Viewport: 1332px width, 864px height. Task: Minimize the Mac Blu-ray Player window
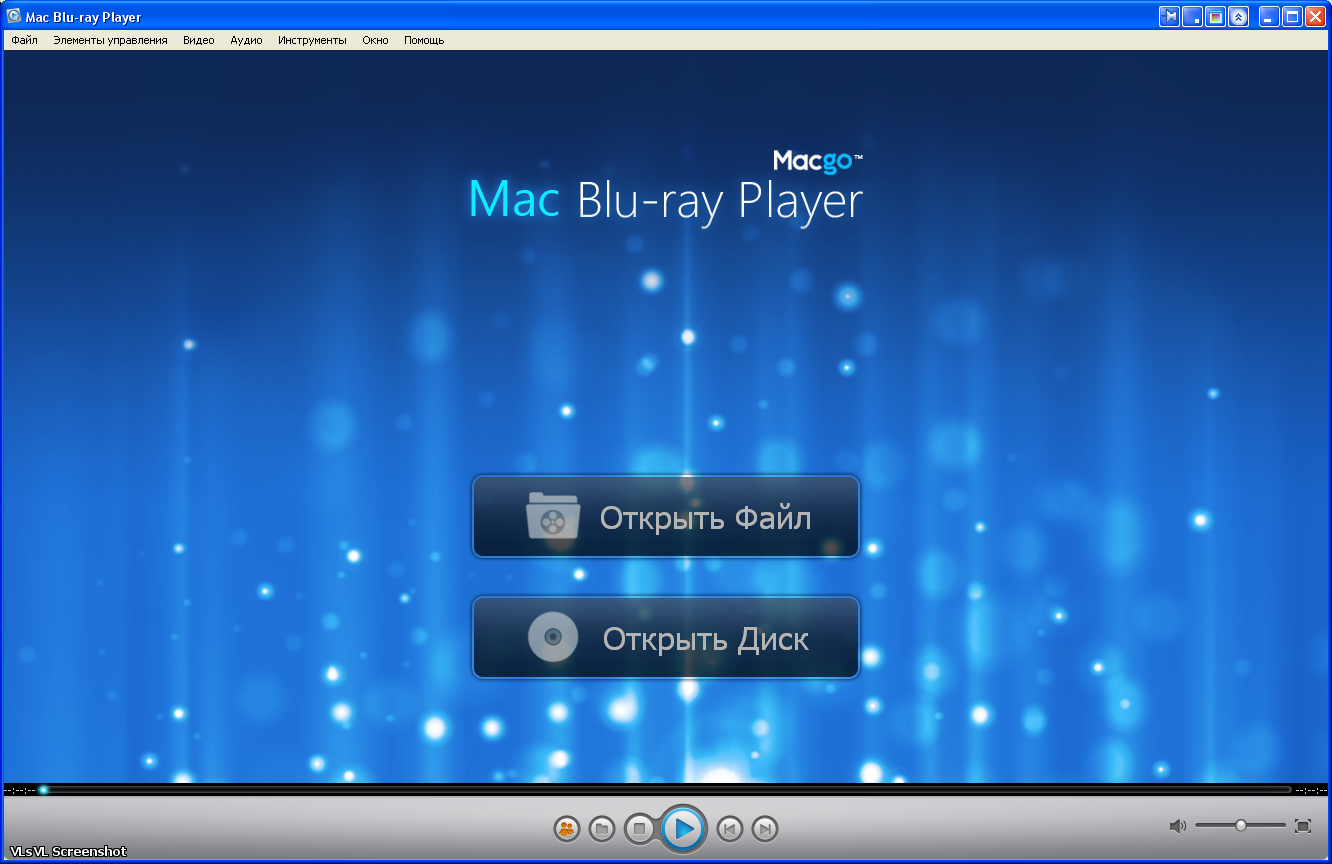coord(1269,16)
